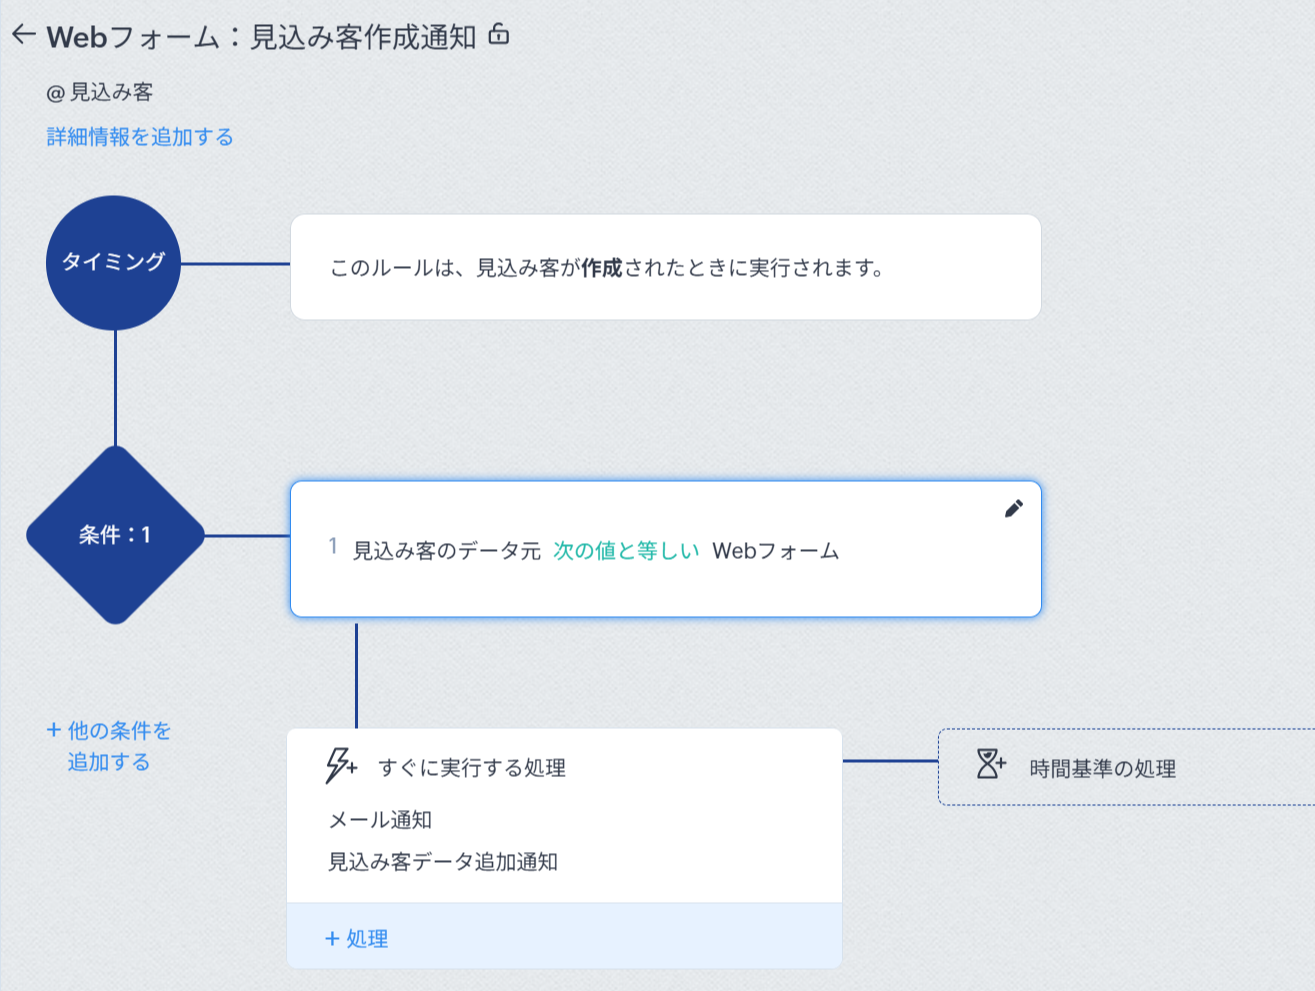
Task: Click the 次の値と等しい operator text
Action: click(x=626, y=551)
